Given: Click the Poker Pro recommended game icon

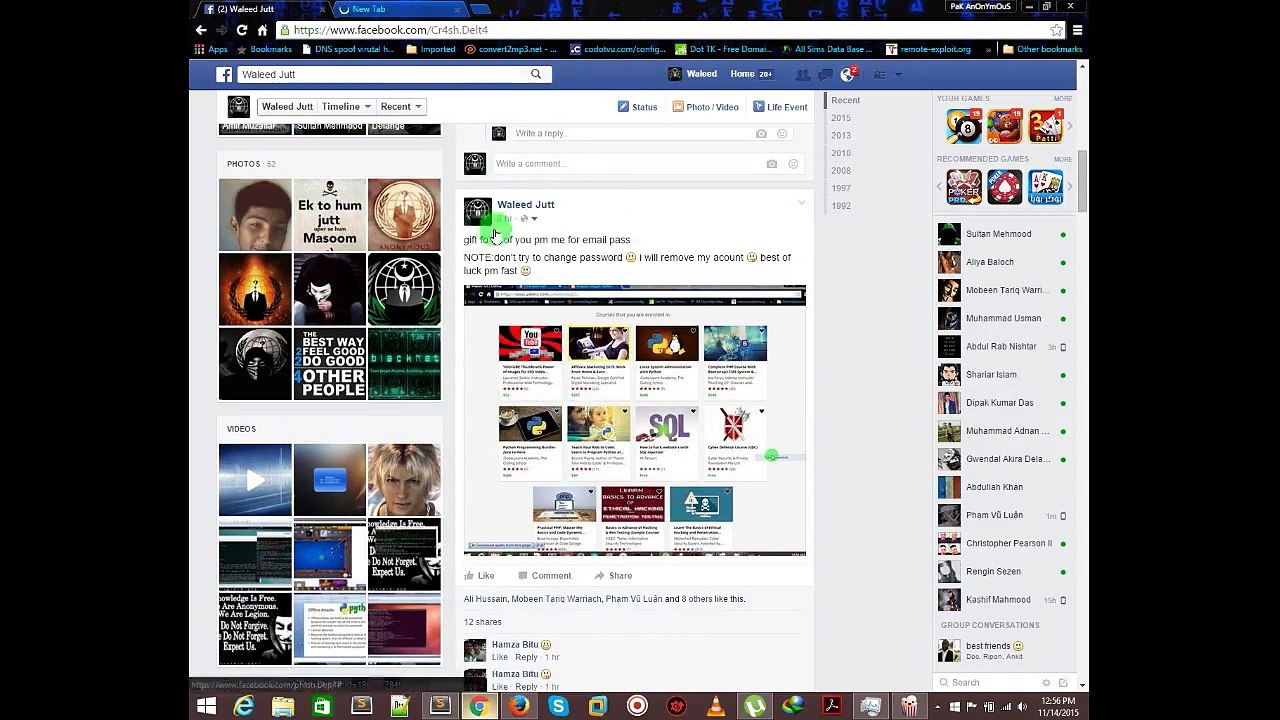Looking at the screenshot, I should pos(964,187).
